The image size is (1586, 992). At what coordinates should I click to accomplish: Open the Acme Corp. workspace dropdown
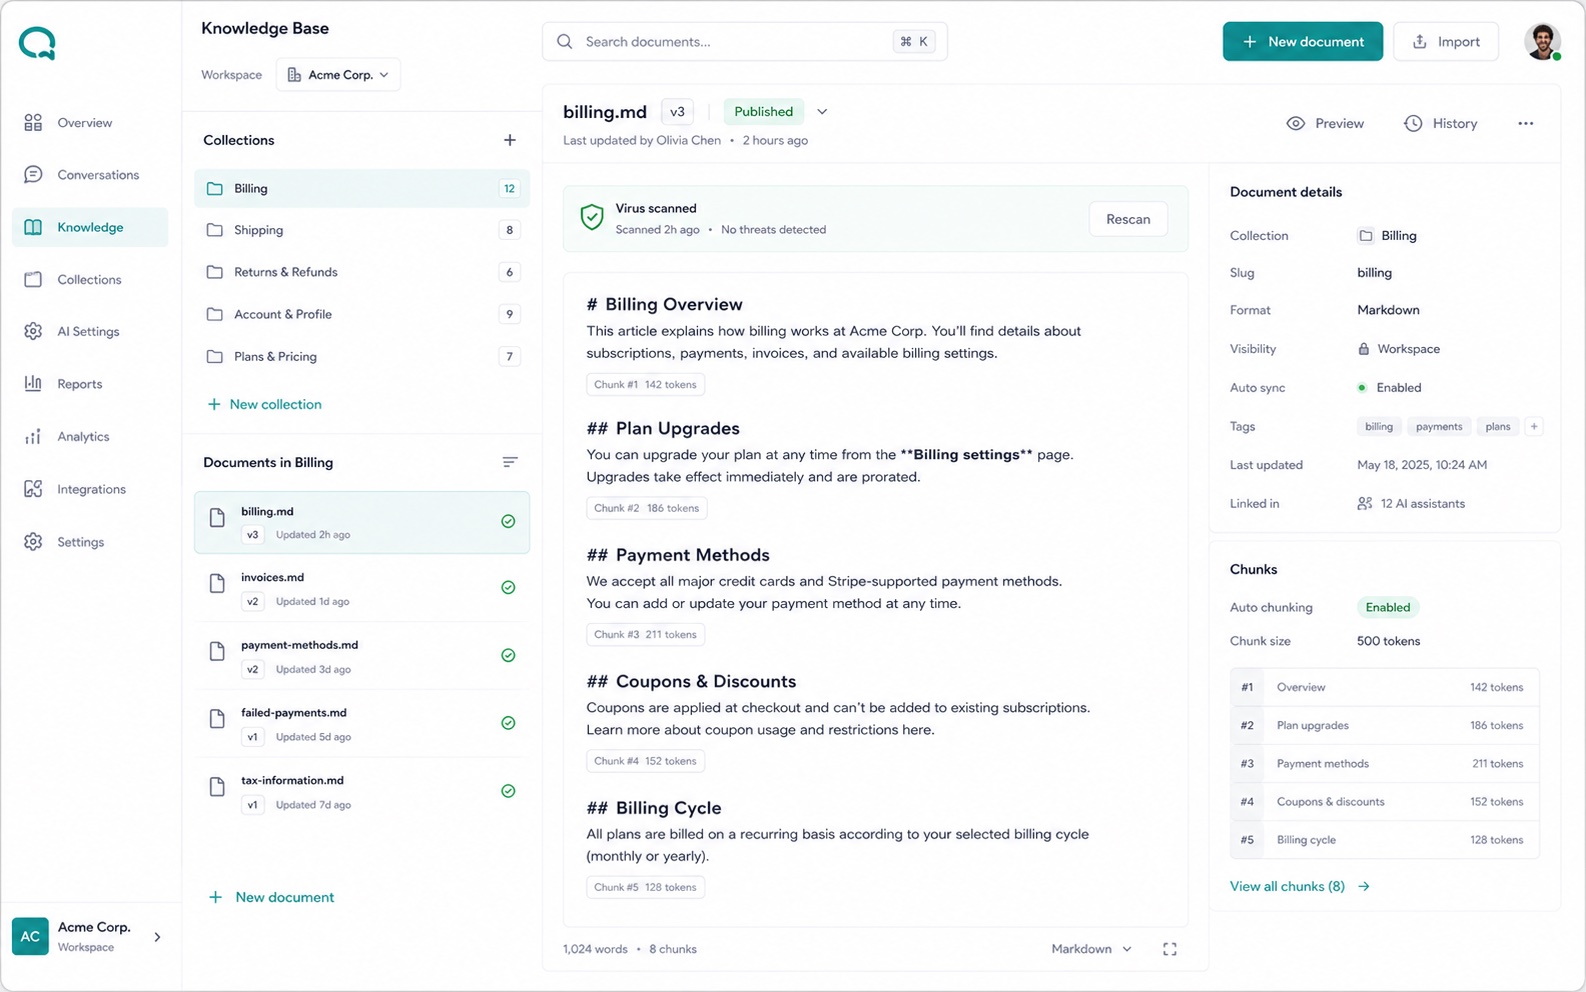pyautogui.click(x=338, y=75)
